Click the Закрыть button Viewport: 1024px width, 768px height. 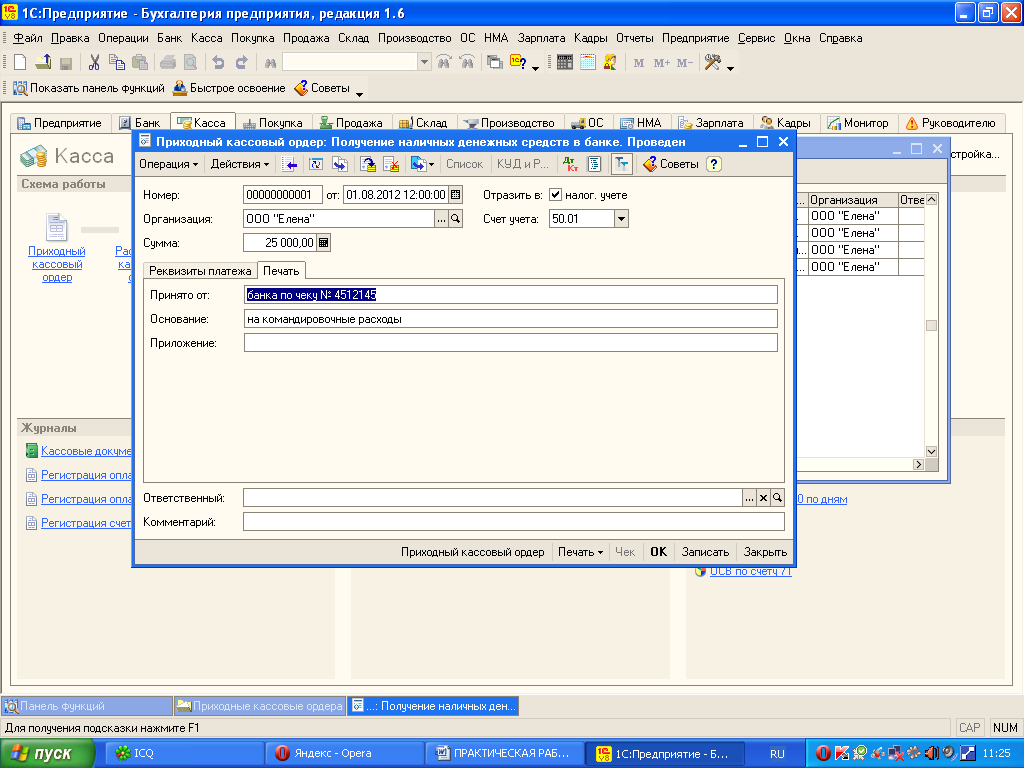pos(765,552)
